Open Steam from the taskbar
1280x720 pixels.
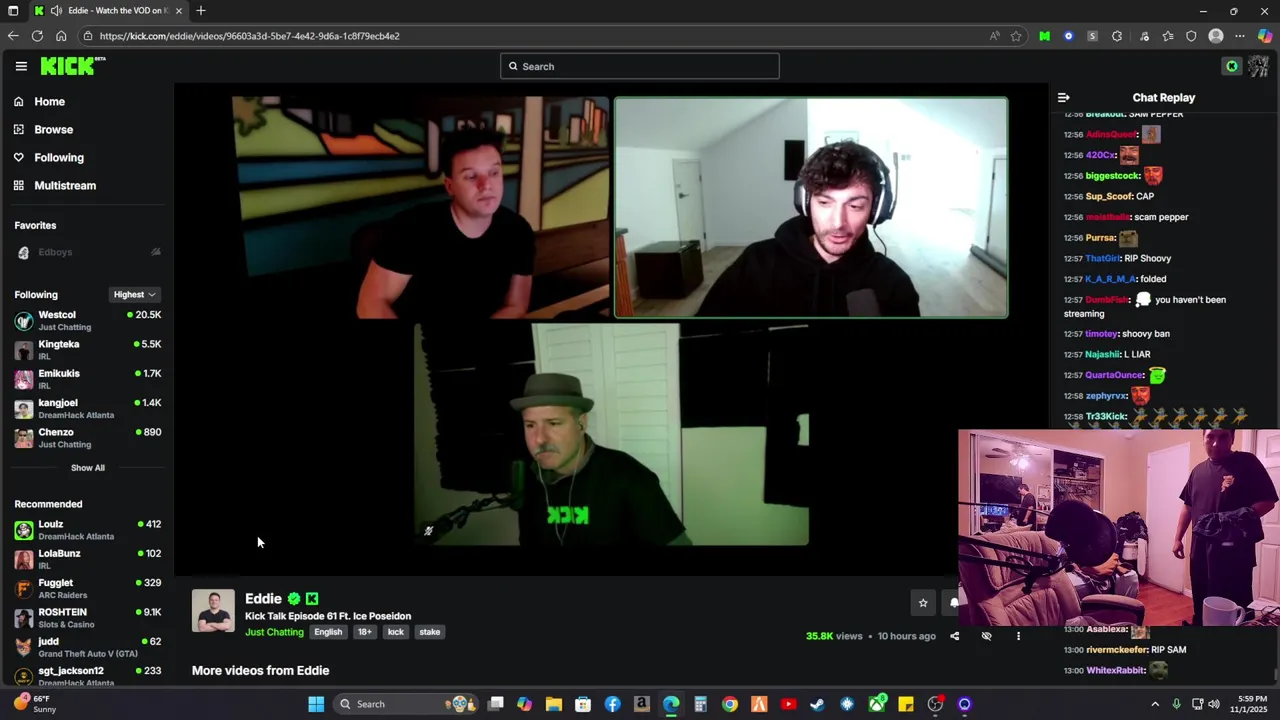pyautogui.click(x=818, y=704)
